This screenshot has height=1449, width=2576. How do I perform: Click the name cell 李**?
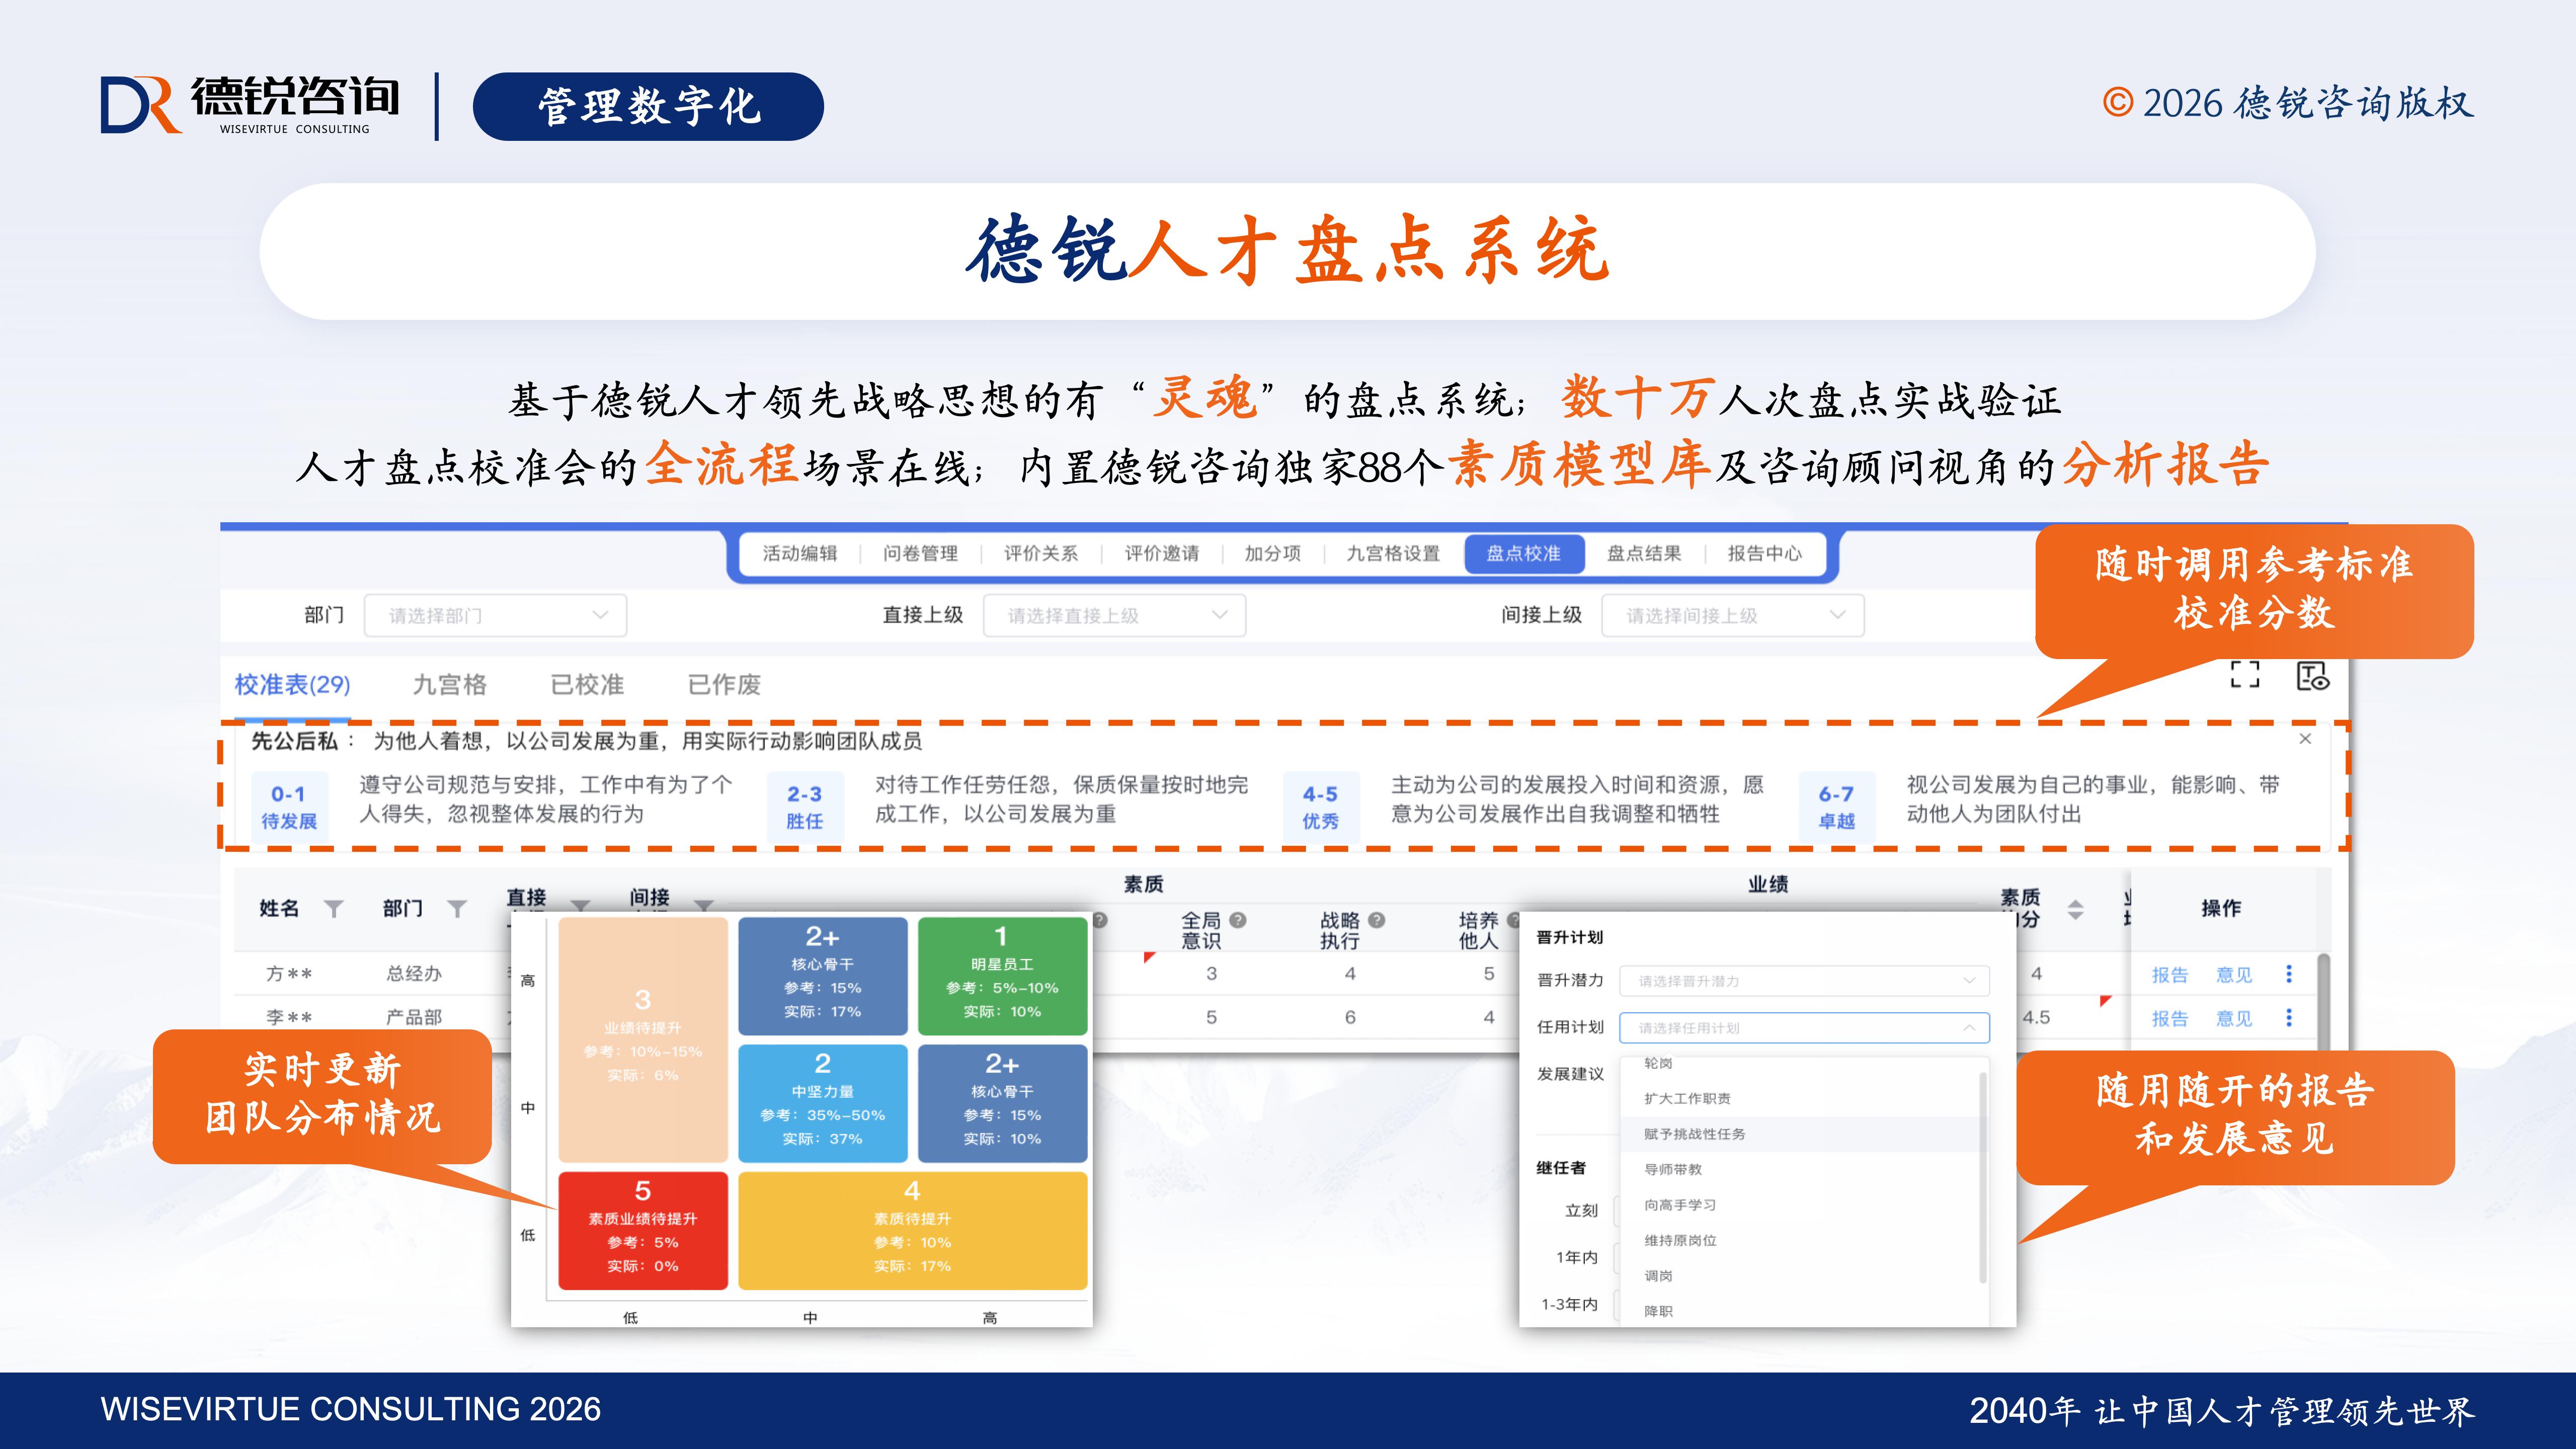(289, 1018)
